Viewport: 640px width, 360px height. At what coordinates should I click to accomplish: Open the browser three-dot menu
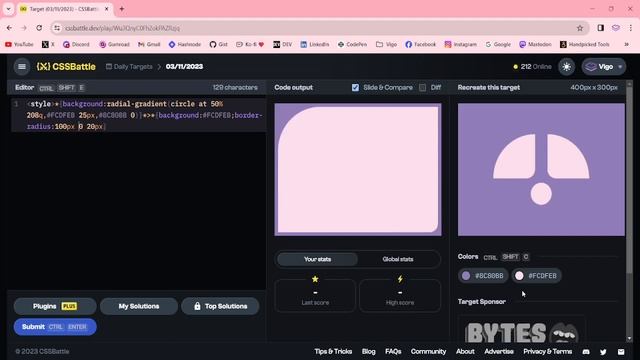click(x=631, y=28)
